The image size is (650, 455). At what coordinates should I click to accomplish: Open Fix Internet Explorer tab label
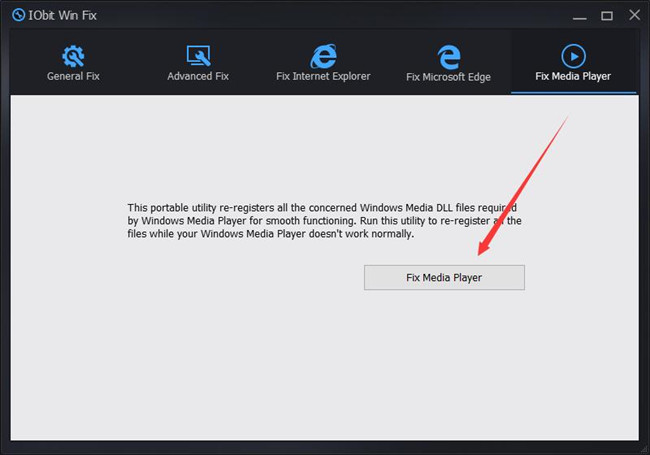tap(323, 76)
